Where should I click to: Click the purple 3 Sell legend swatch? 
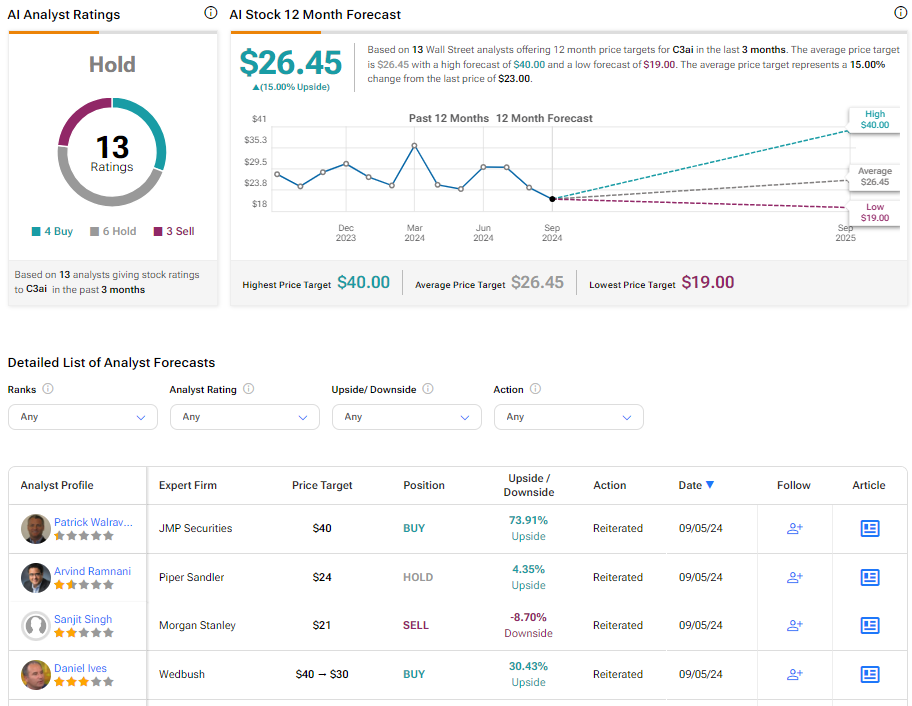tap(158, 231)
